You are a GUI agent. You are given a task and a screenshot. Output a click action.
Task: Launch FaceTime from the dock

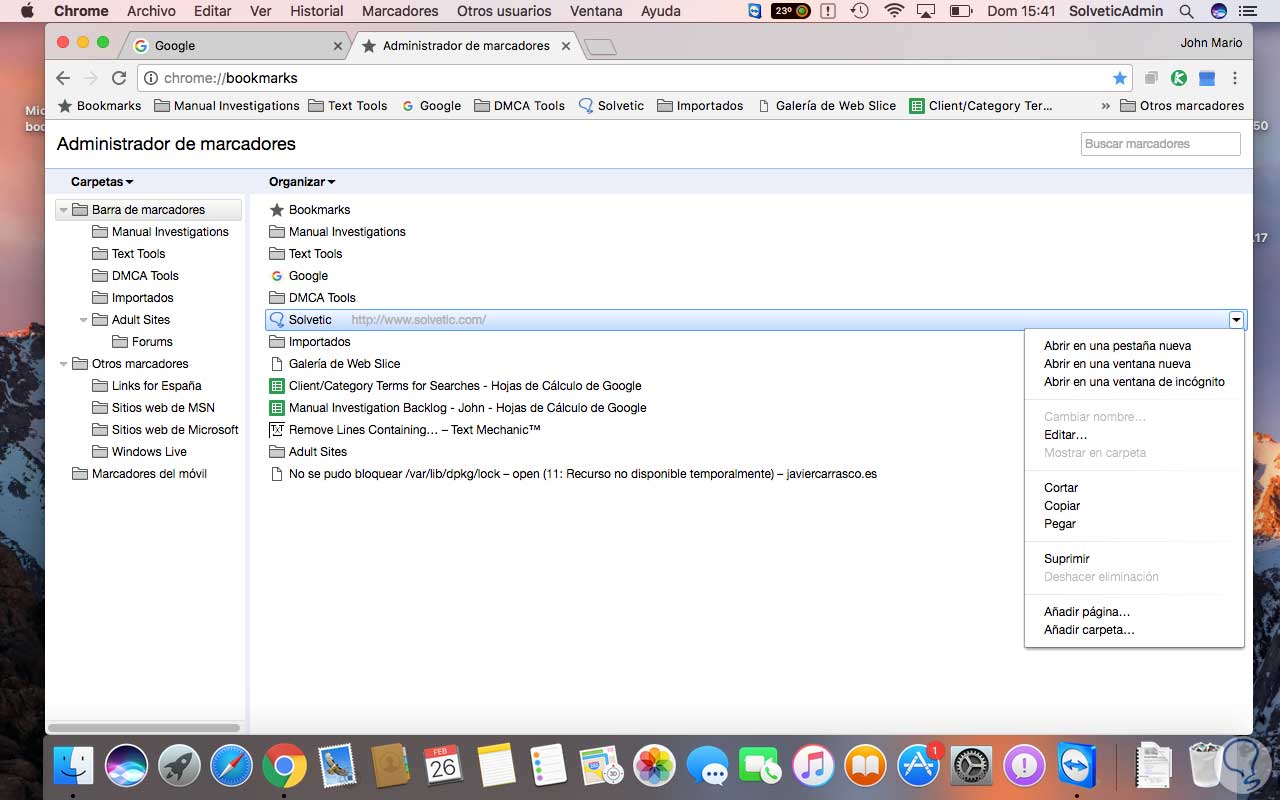pyautogui.click(x=760, y=767)
